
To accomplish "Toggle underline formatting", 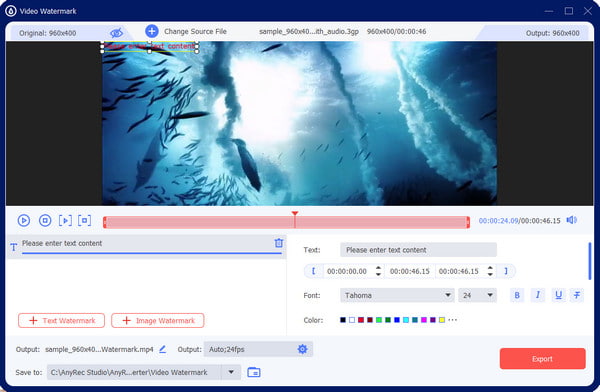I will tap(558, 295).
